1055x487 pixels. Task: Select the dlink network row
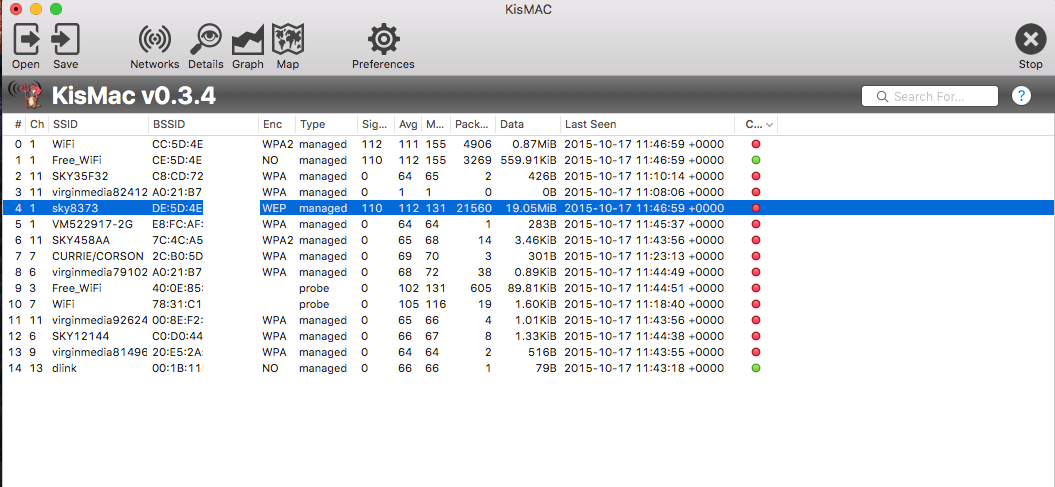point(528,368)
